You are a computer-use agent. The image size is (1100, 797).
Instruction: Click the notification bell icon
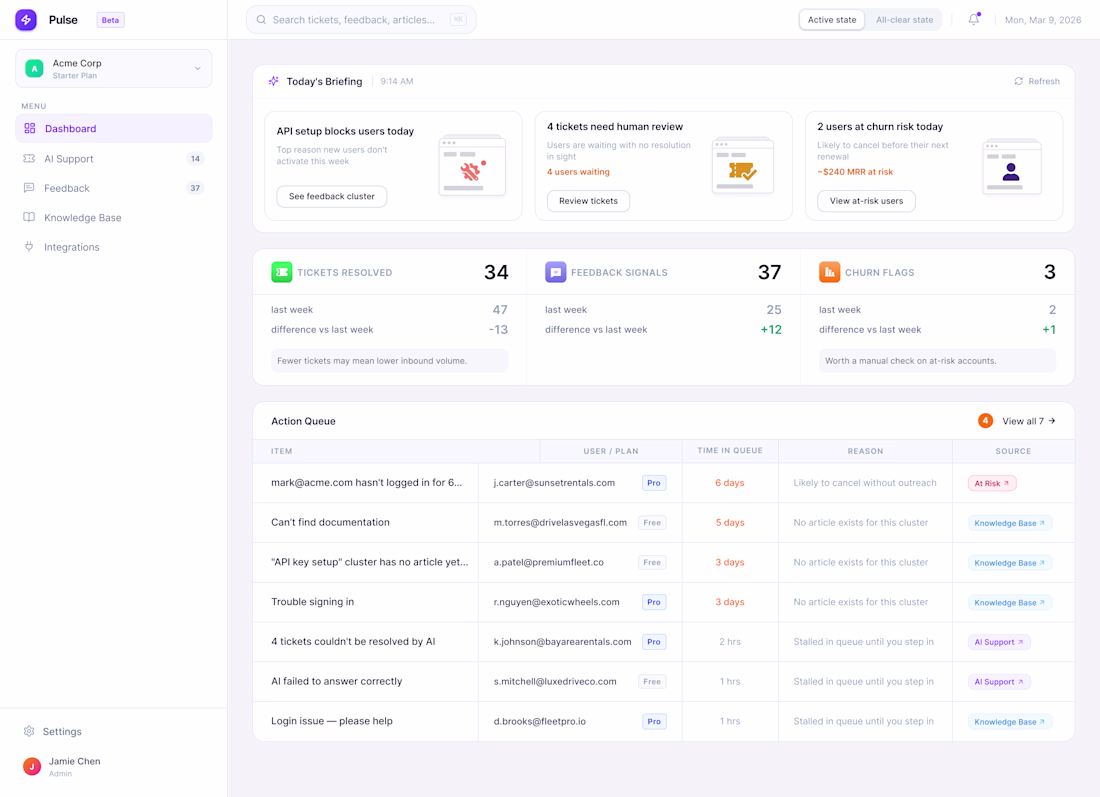(974, 20)
